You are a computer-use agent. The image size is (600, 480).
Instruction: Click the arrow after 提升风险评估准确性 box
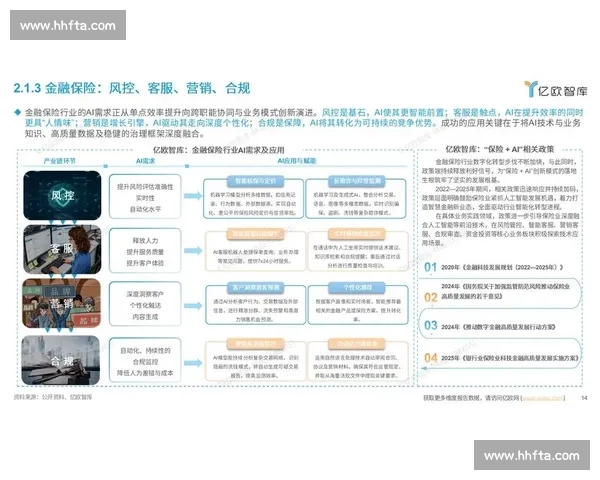(x=193, y=196)
